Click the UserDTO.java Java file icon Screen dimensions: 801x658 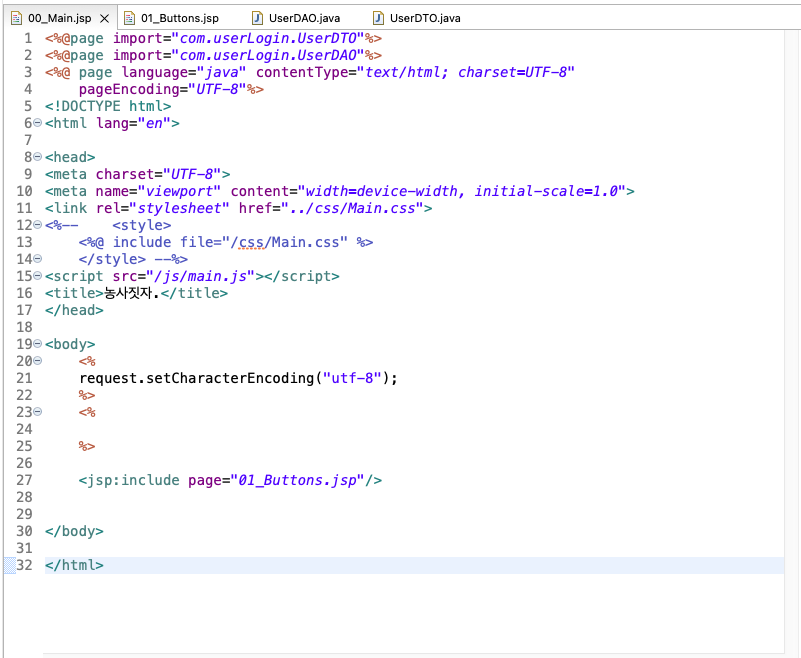coord(378,18)
